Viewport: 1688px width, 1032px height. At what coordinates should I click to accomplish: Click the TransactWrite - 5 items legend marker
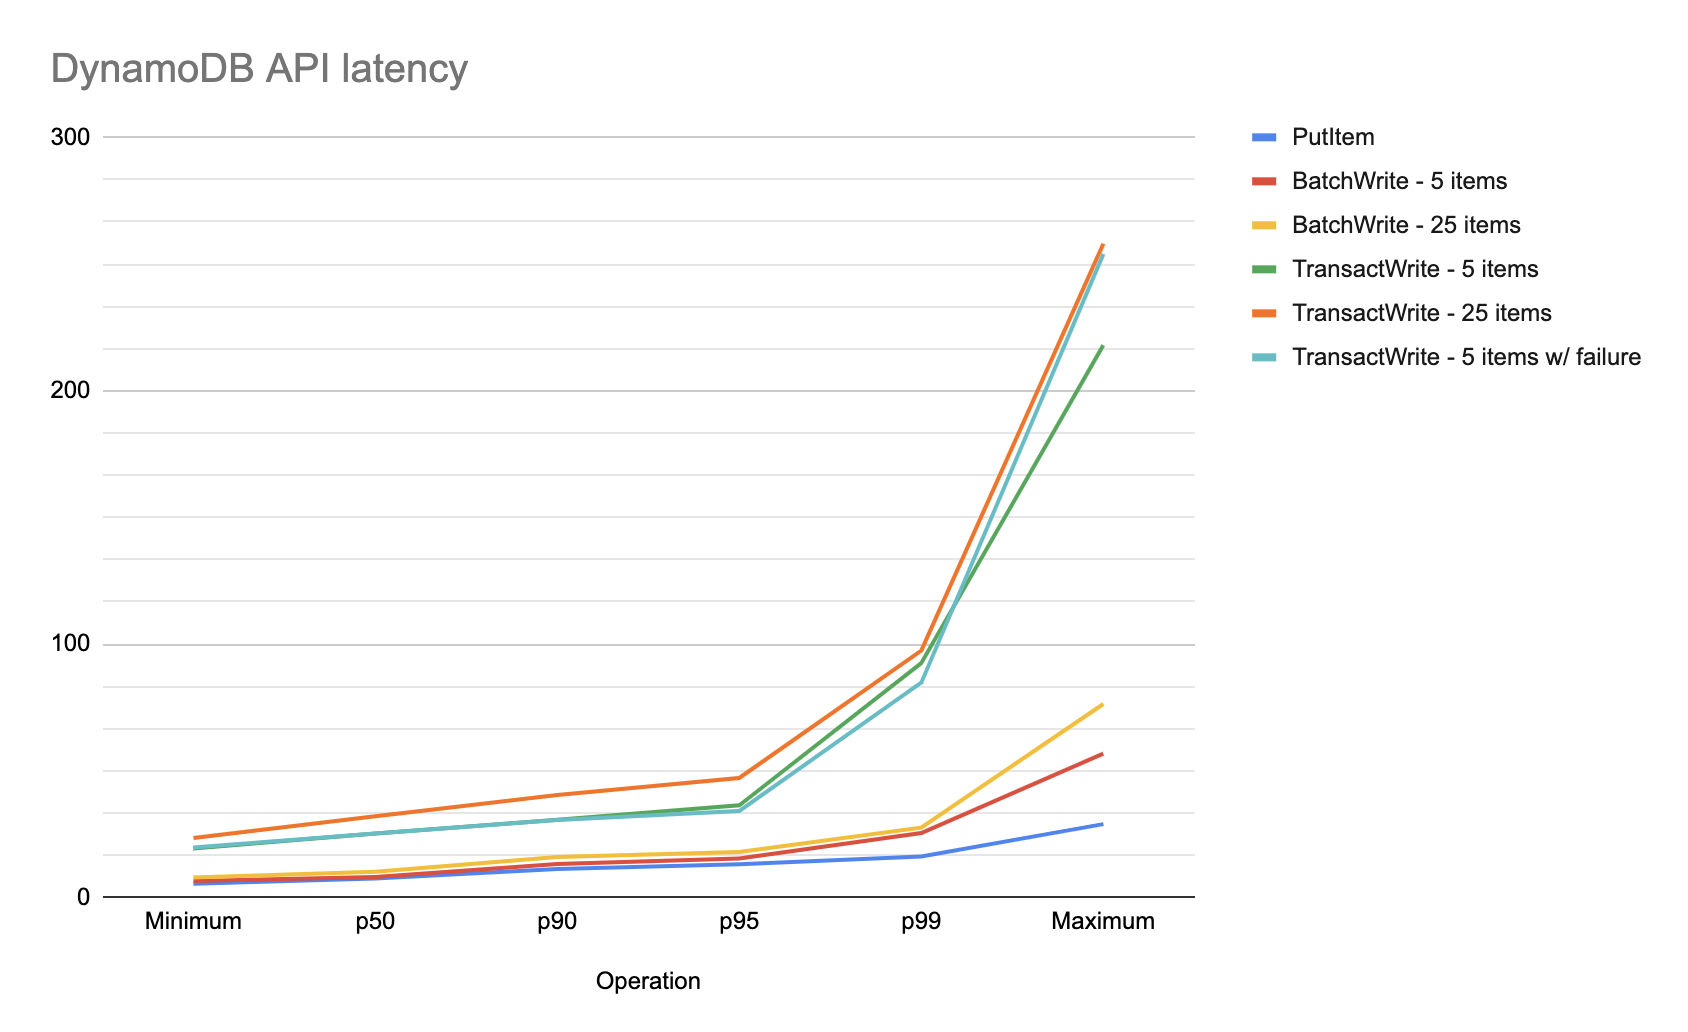pos(1262,268)
